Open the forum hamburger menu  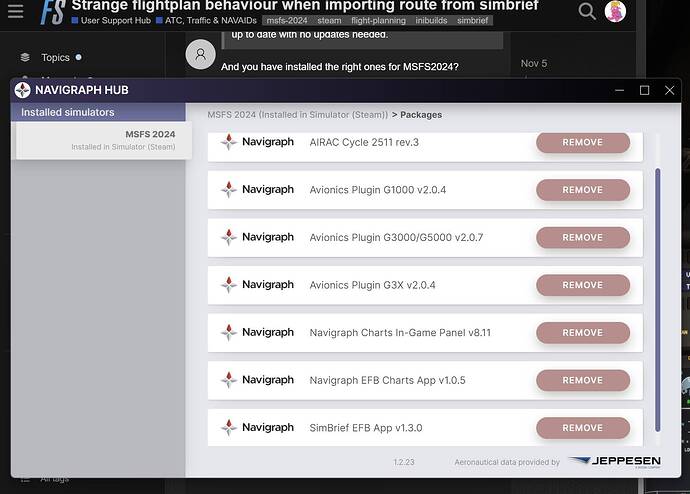[x=15, y=11]
